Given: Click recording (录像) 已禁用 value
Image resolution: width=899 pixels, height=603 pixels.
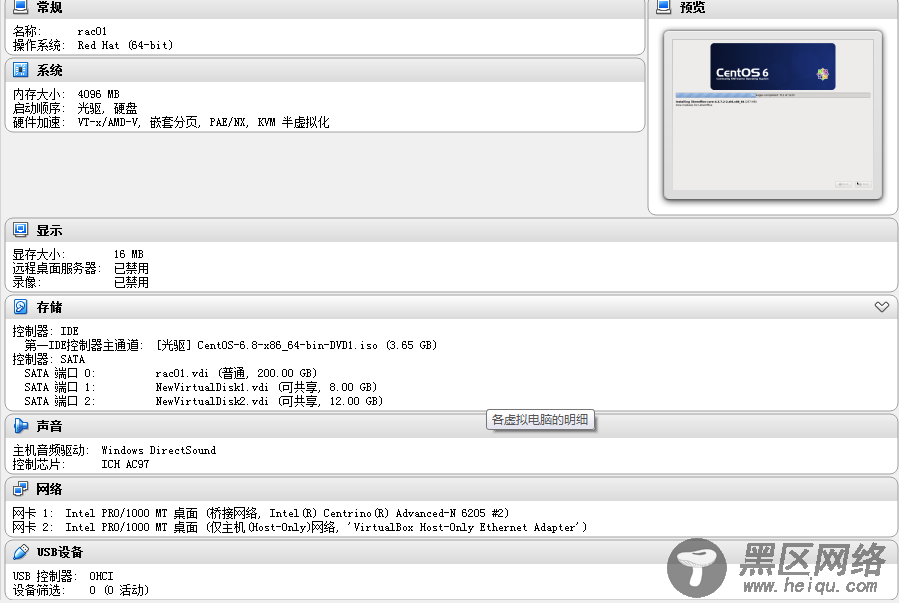Looking at the screenshot, I should [131, 282].
